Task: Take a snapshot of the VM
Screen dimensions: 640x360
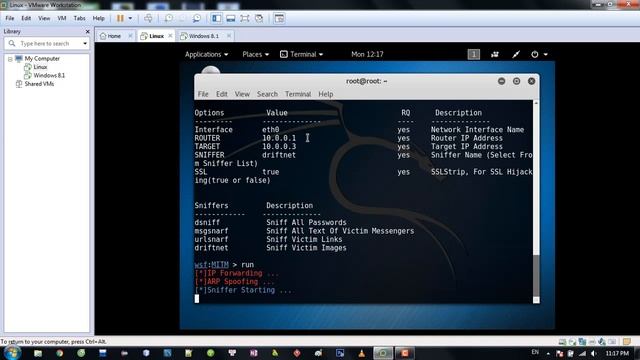Action: point(168,18)
